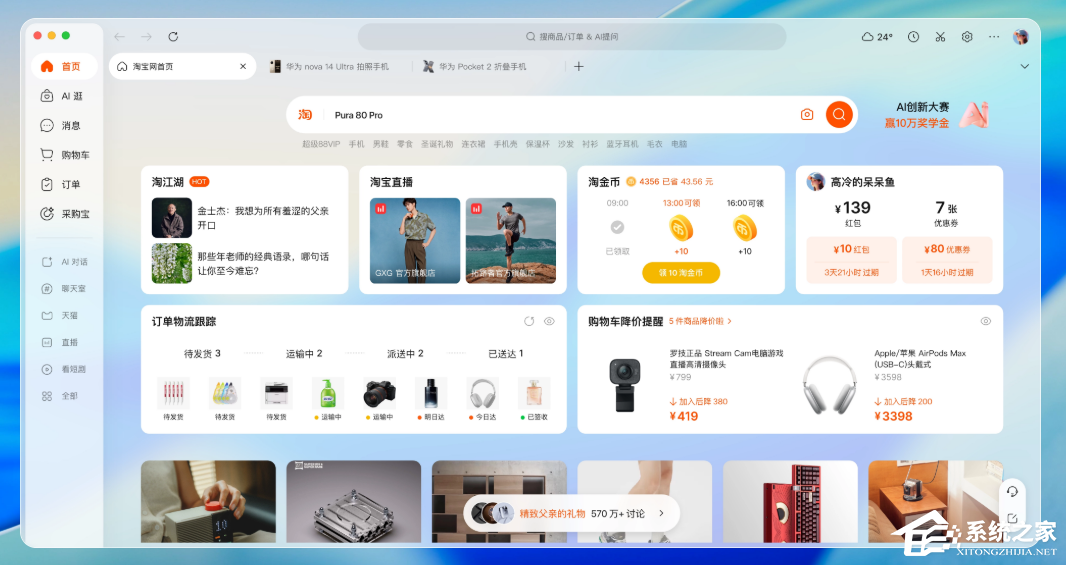Image resolution: width=1066 pixels, height=565 pixels.
Task: Open the history clock icon
Action: point(913,37)
